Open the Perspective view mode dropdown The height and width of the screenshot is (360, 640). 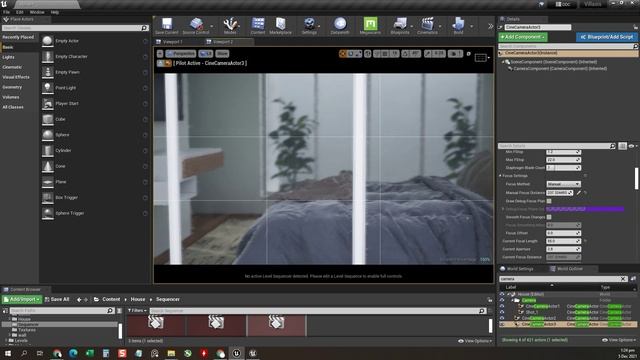coord(181,54)
